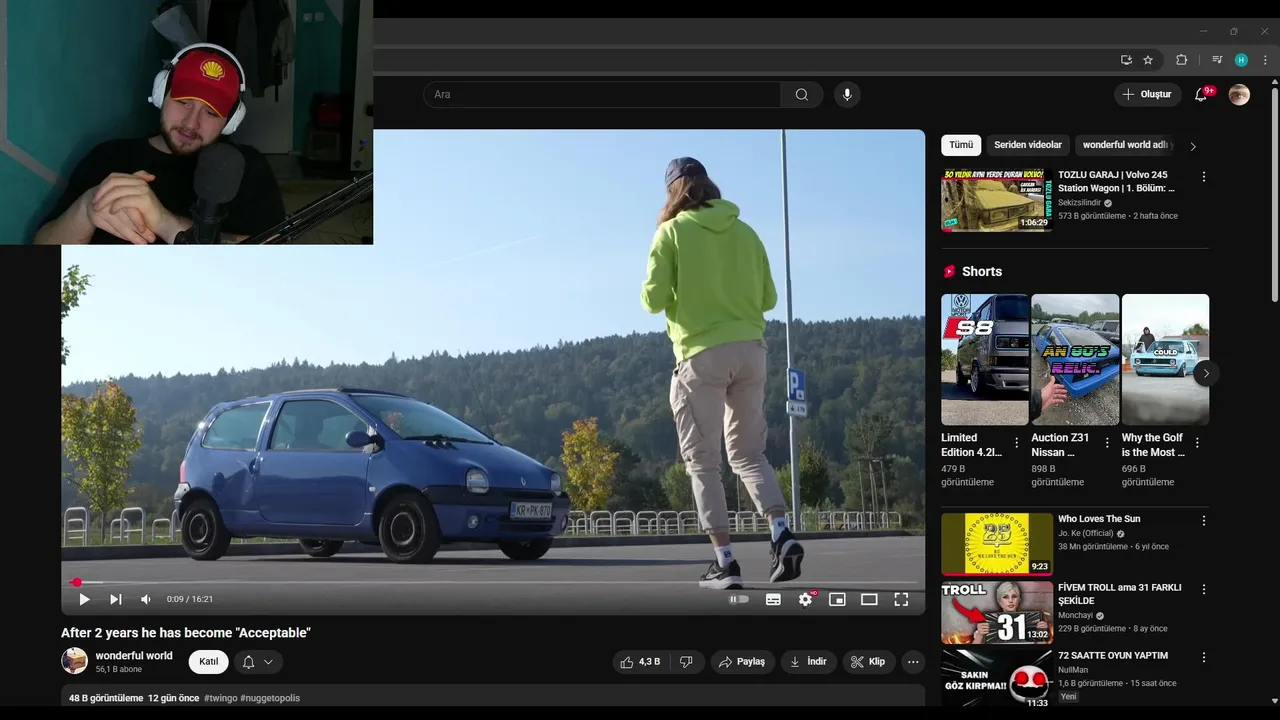Screen dimensions: 1280x720
Task: Open Why the Golf short
Action: (x=1165, y=359)
